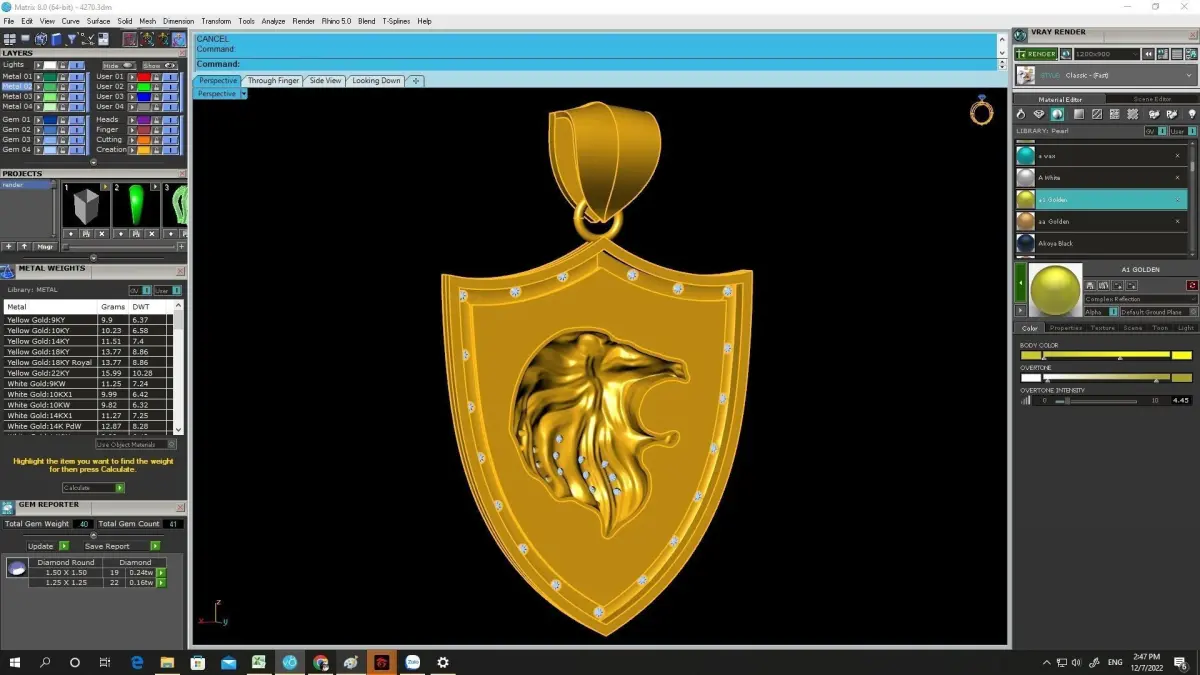Screen dimensions: 1200x675
Task: Switch to the Side View viewport tab
Action: pyautogui.click(x=325, y=81)
